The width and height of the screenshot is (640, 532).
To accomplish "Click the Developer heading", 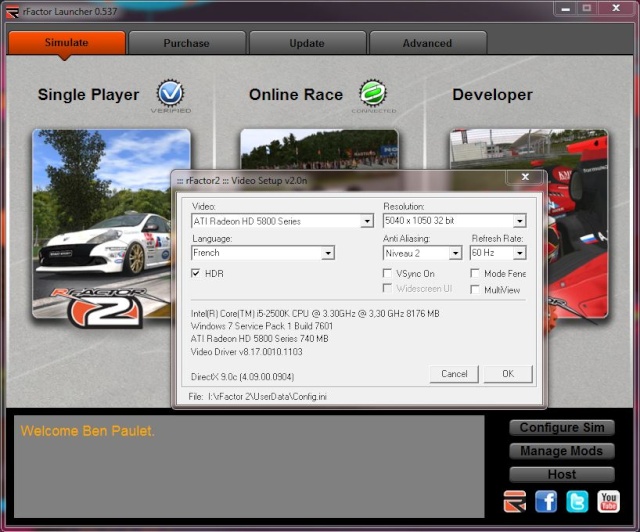I will [492, 95].
